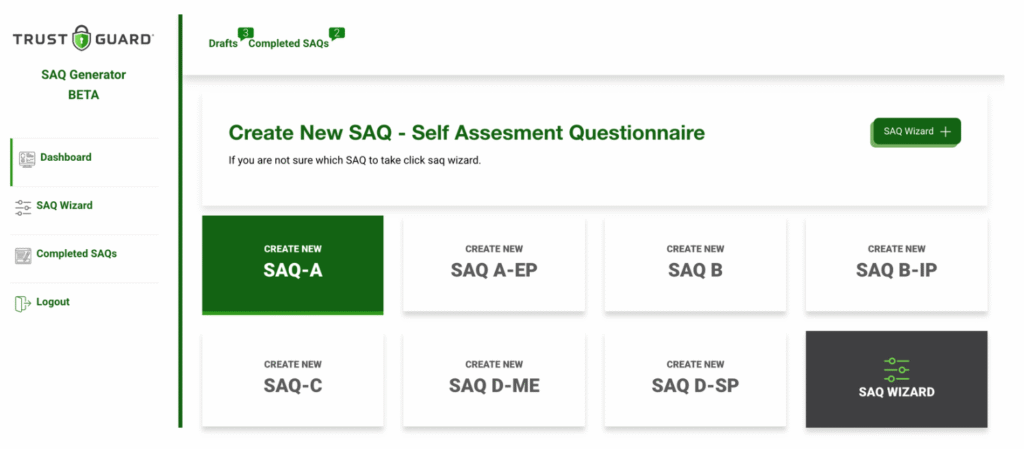Go to Dashboard in the sidebar

click(66, 158)
